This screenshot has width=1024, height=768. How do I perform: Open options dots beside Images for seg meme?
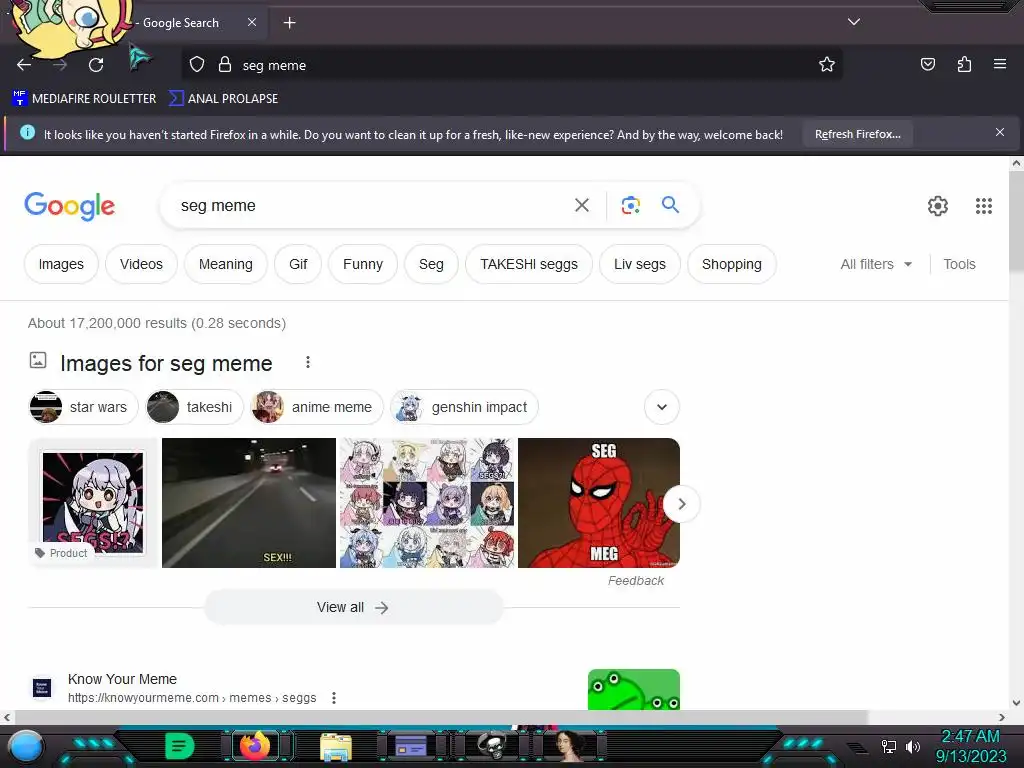pyautogui.click(x=308, y=362)
